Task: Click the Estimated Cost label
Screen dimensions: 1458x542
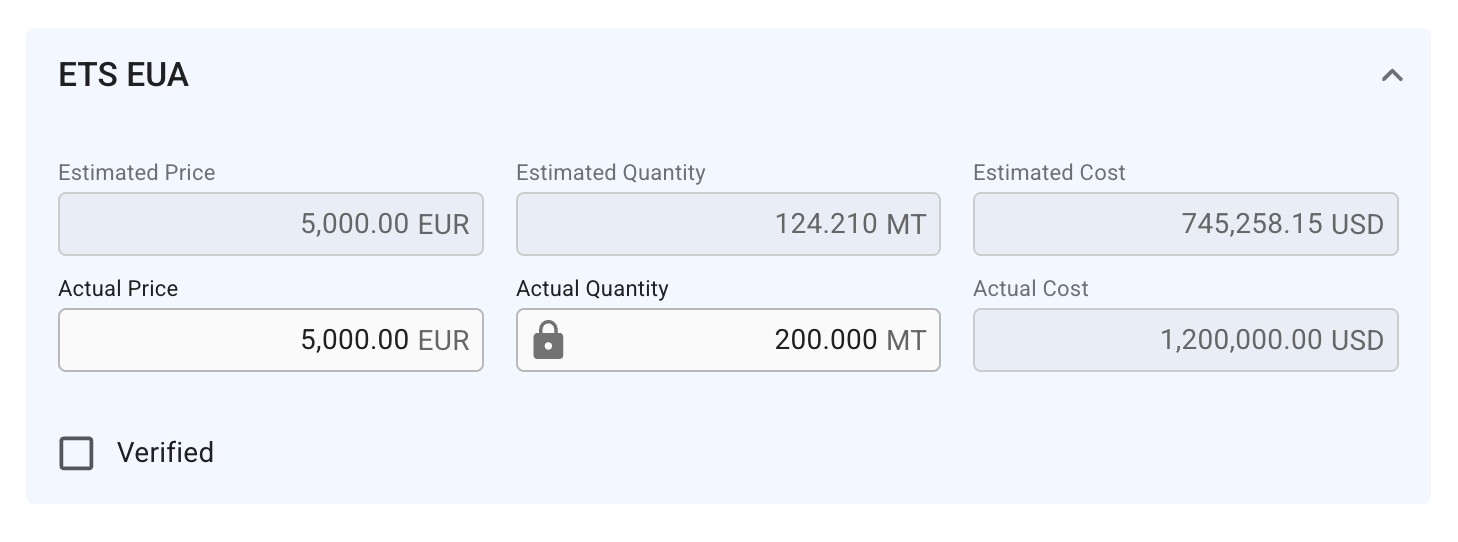Action: pos(1049,173)
